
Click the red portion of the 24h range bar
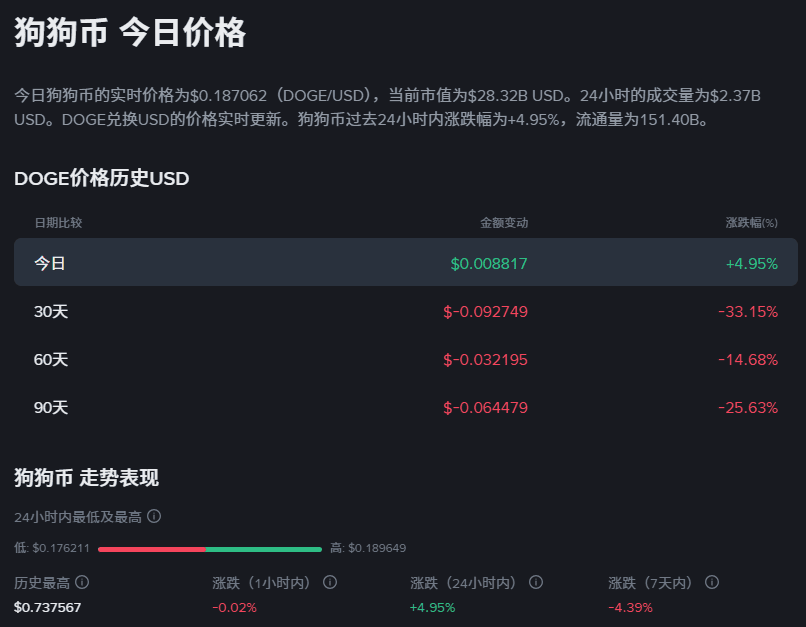click(x=151, y=549)
